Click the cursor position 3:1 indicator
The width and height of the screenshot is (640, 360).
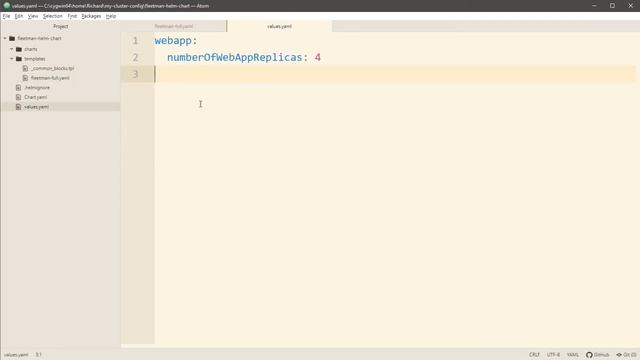pyautogui.click(x=38, y=355)
